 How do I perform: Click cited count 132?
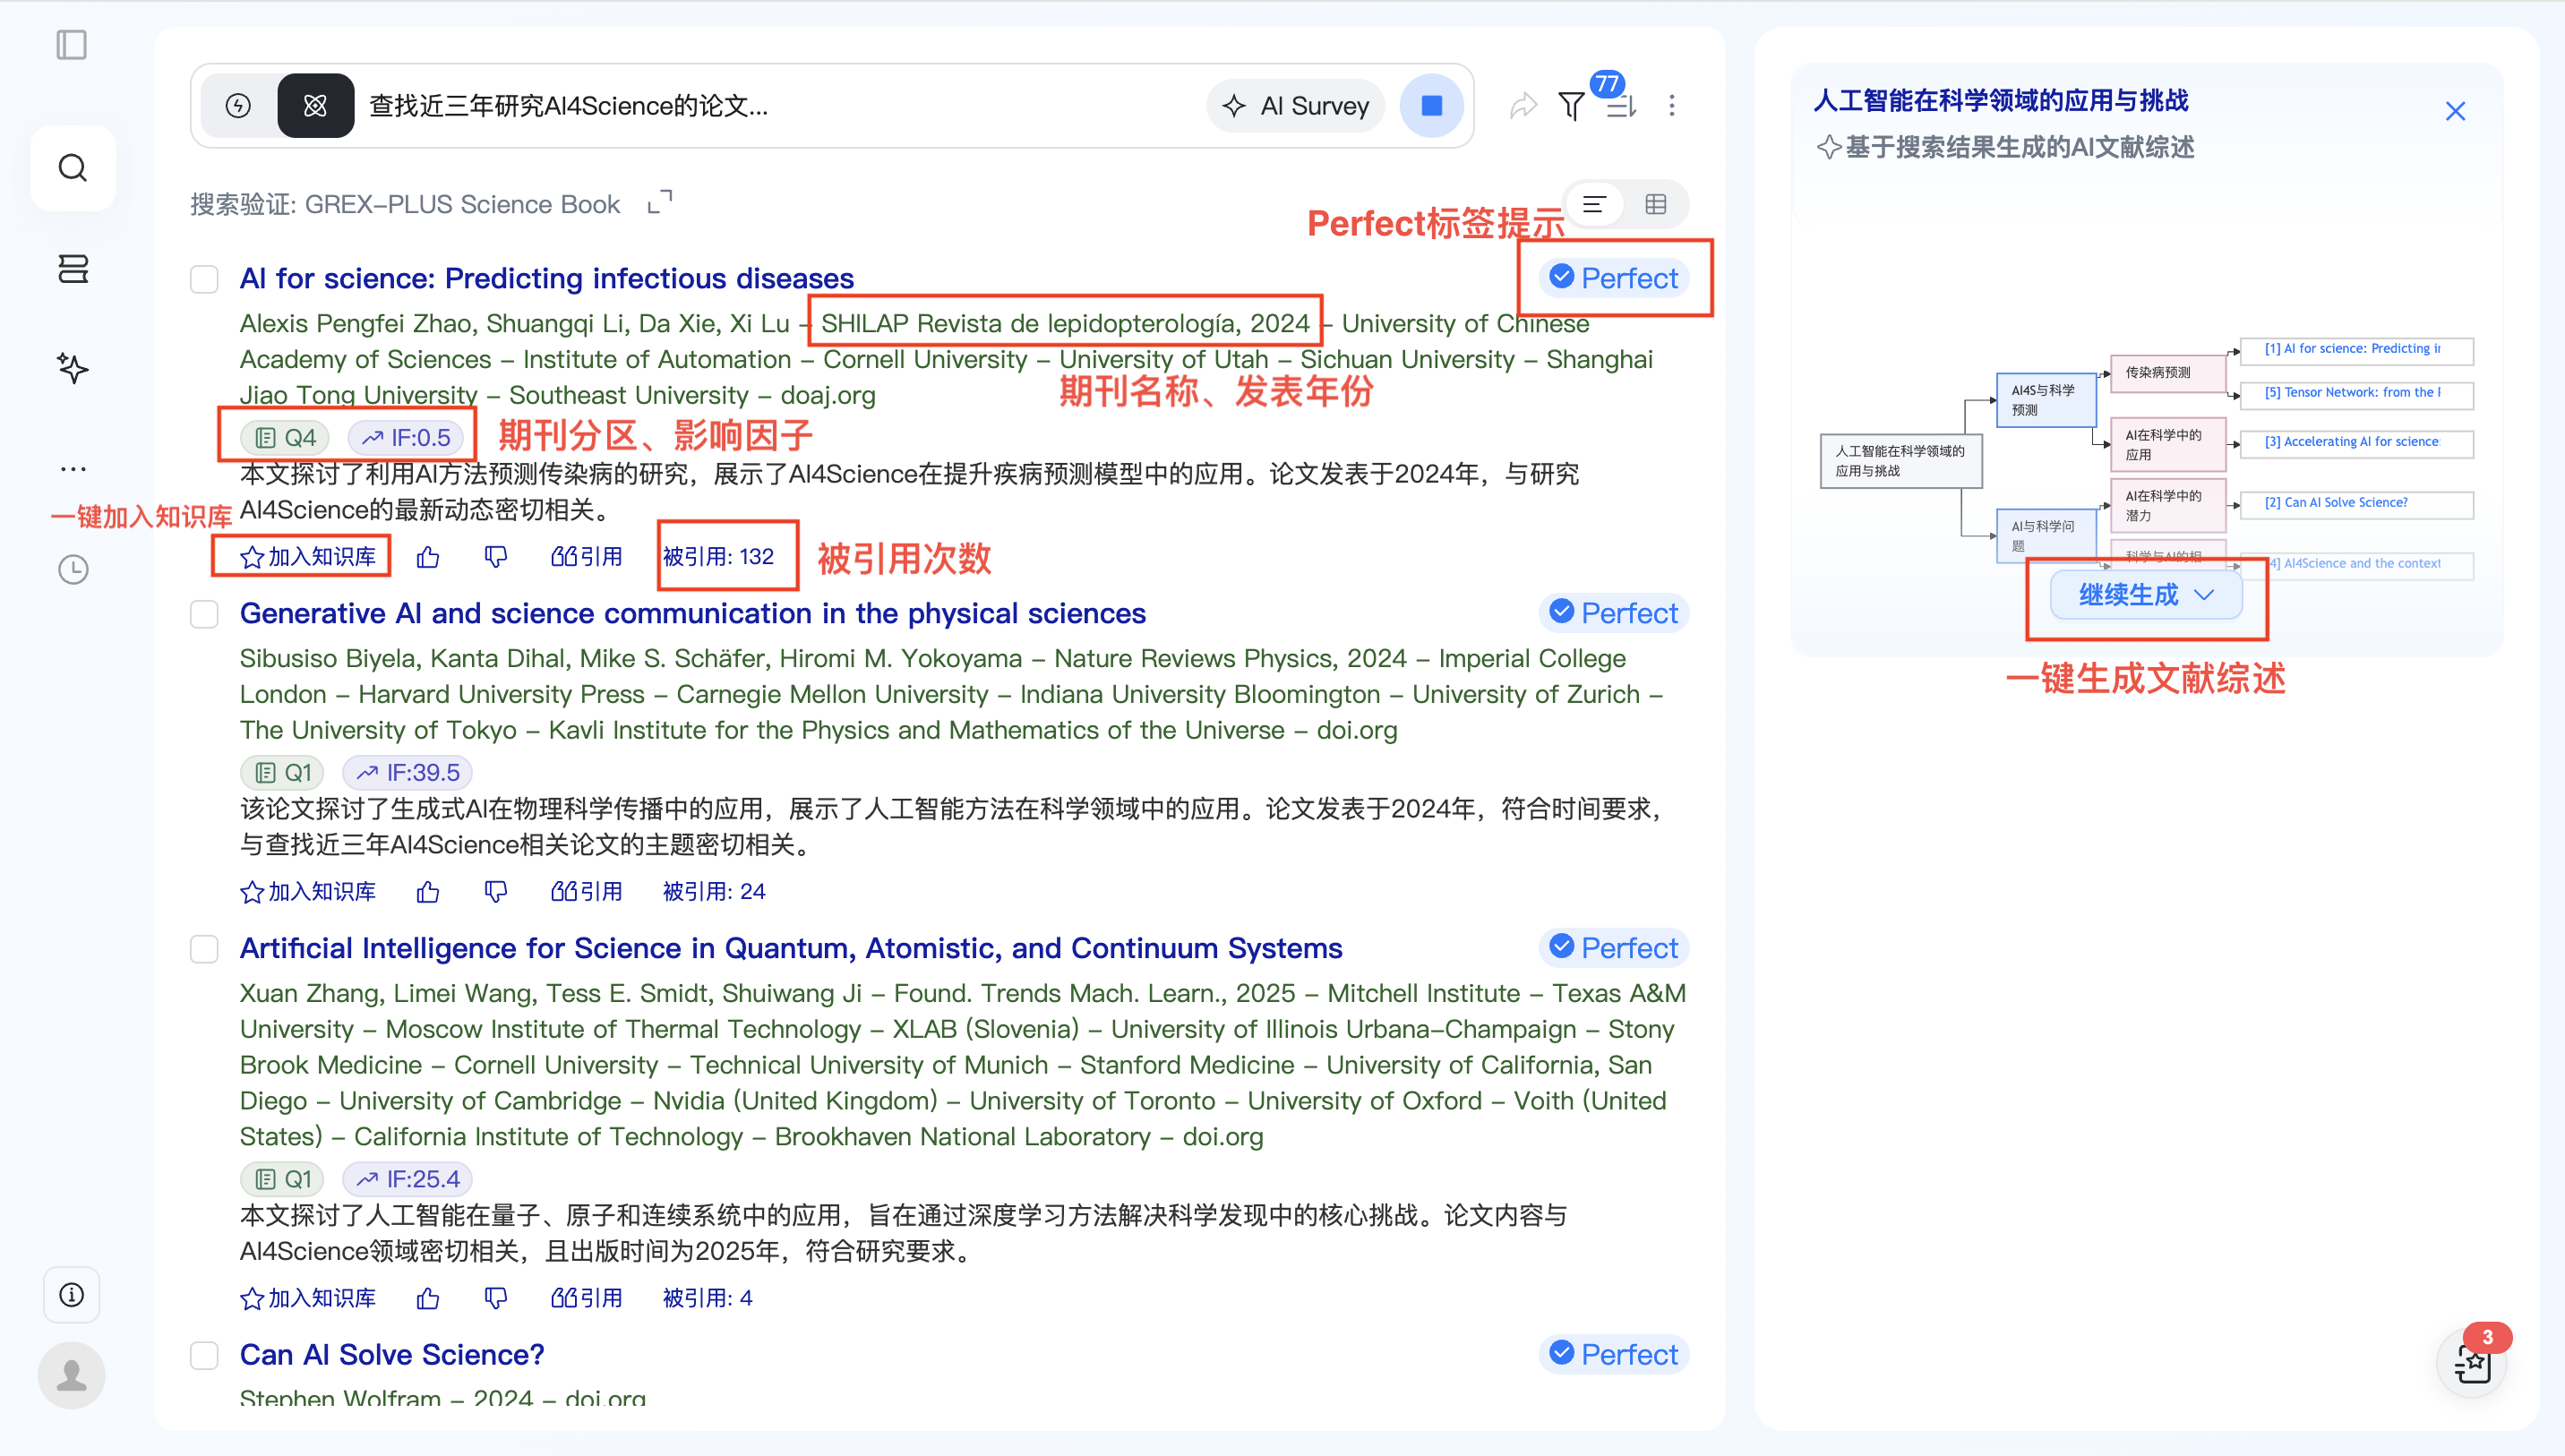click(718, 557)
